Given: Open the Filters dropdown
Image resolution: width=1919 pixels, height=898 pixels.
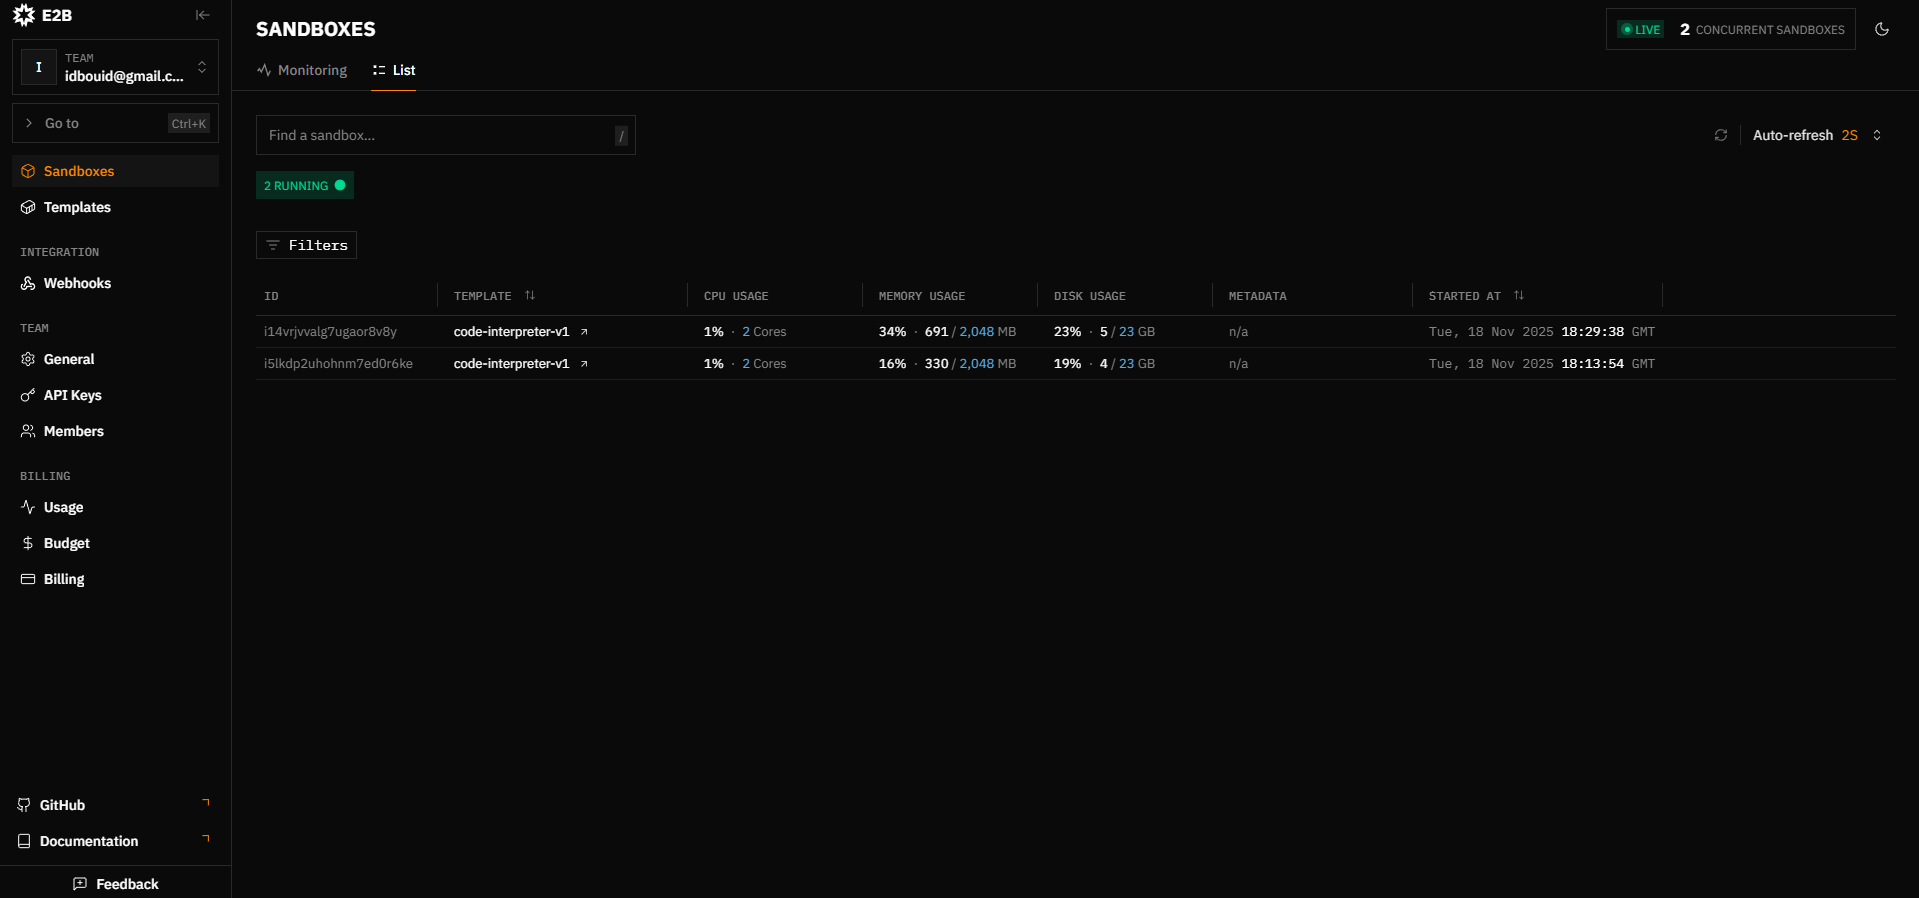Looking at the screenshot, I should click(x=306, y=245).
